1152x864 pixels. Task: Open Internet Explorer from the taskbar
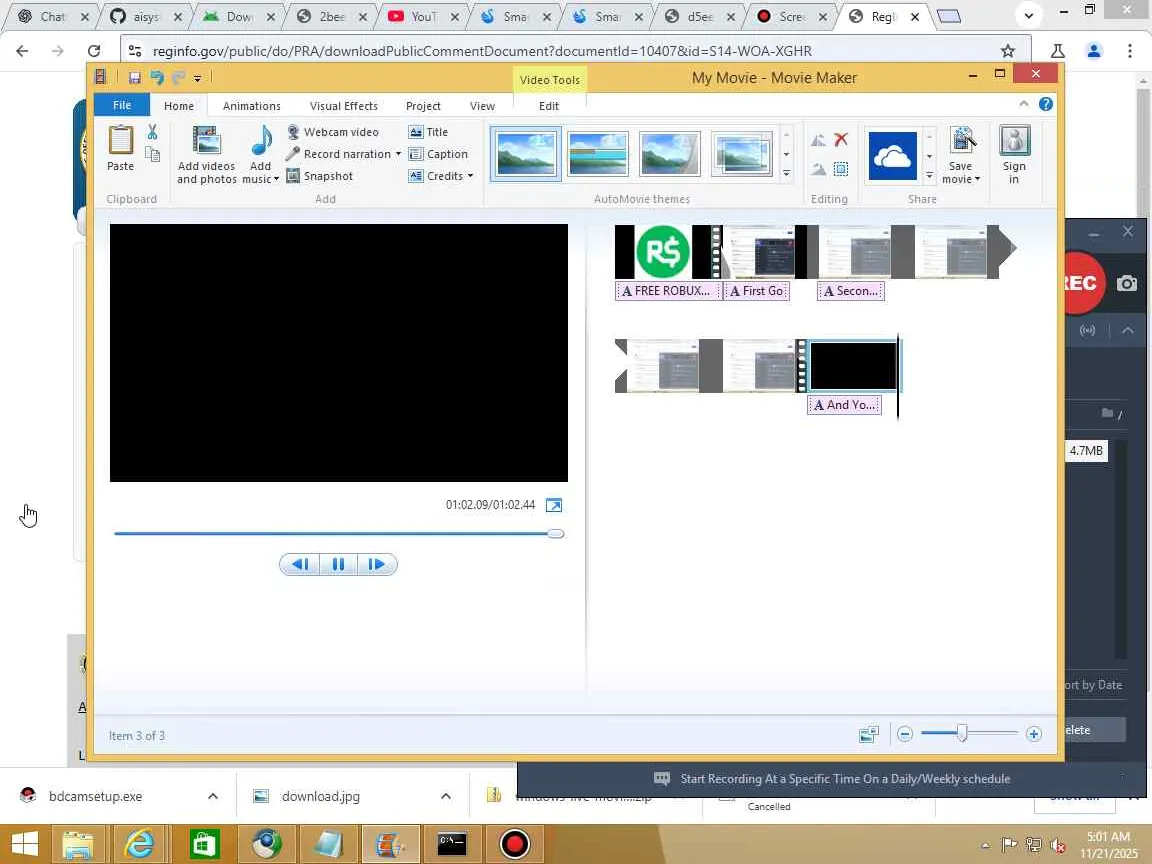coord(139,843)
